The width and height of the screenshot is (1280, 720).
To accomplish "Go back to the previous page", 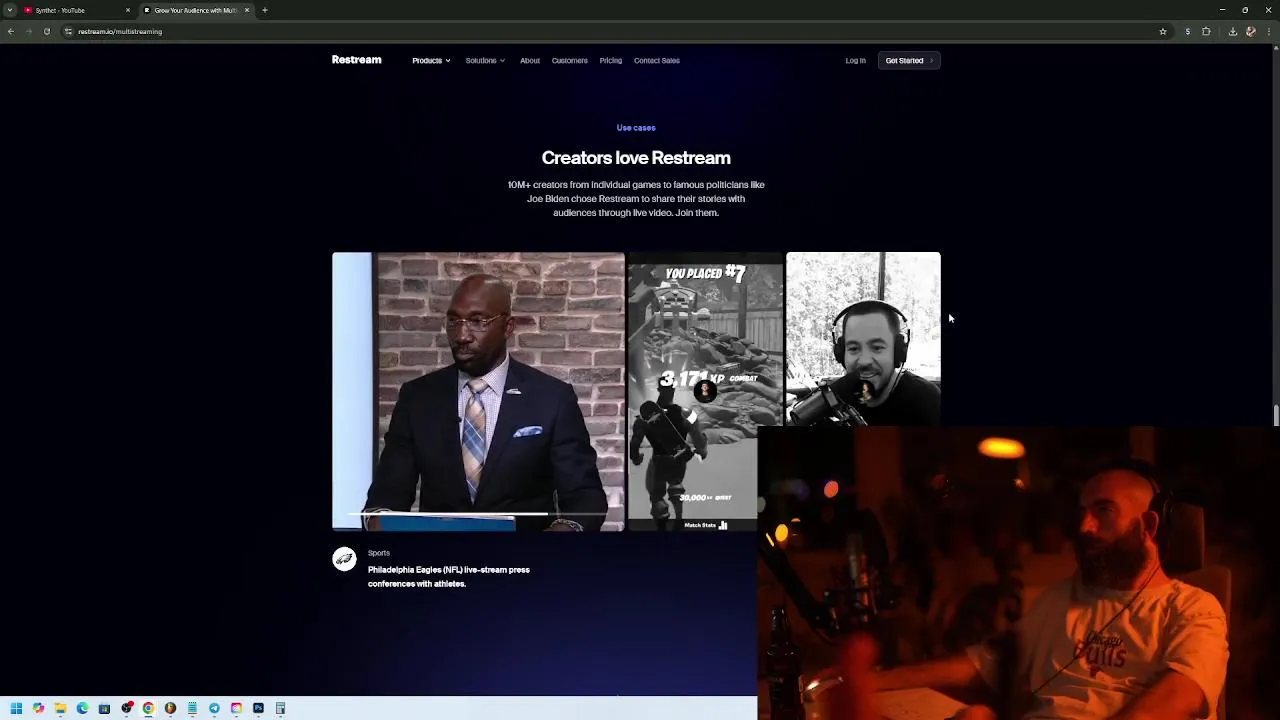I will (x=10, y=31).
